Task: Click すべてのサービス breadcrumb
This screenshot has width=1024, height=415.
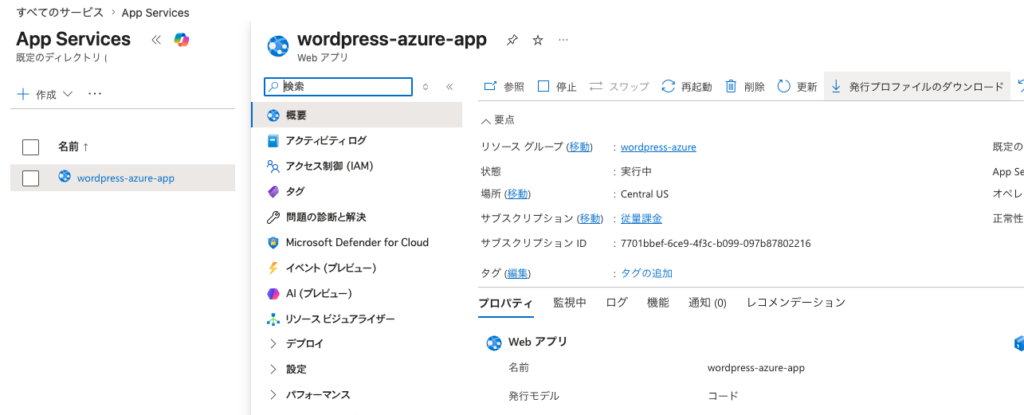Action: tap(59, 12)
